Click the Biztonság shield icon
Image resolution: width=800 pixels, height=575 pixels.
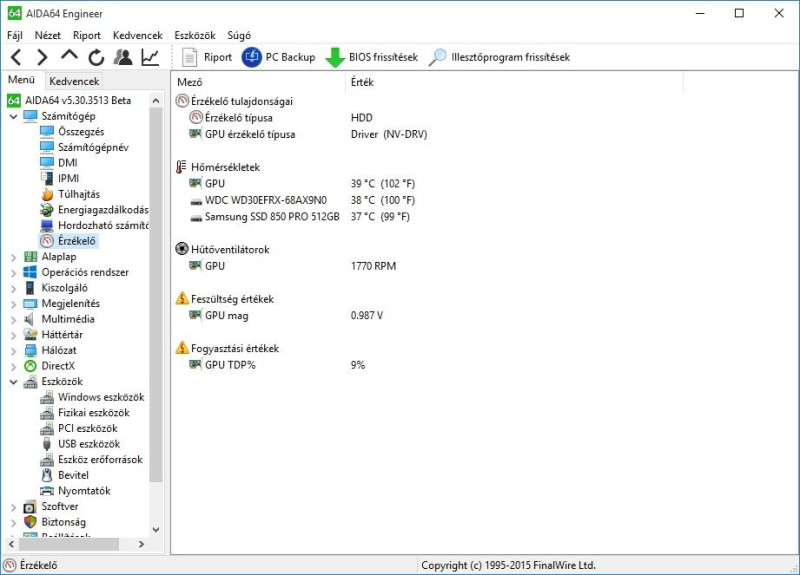click(30, 522)
